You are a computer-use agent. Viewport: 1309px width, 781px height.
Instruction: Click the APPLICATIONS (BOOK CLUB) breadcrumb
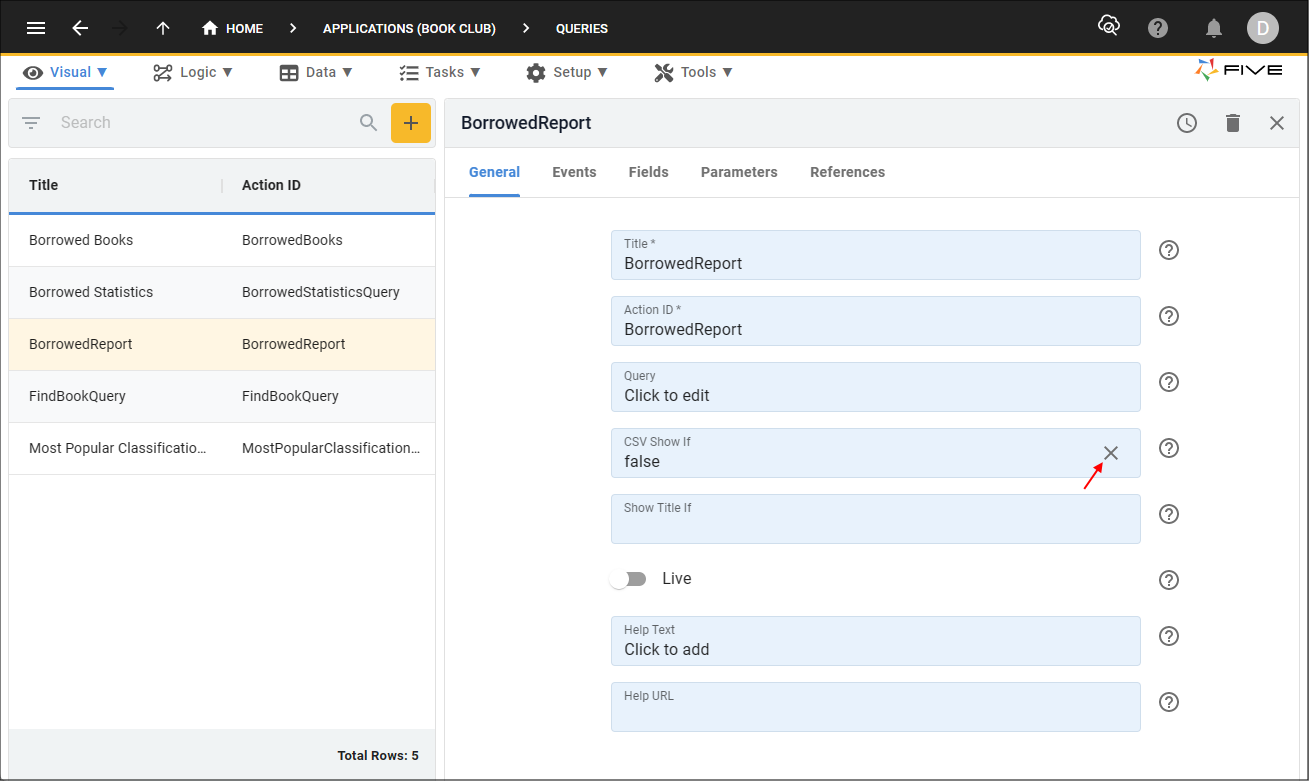(409, 28)
